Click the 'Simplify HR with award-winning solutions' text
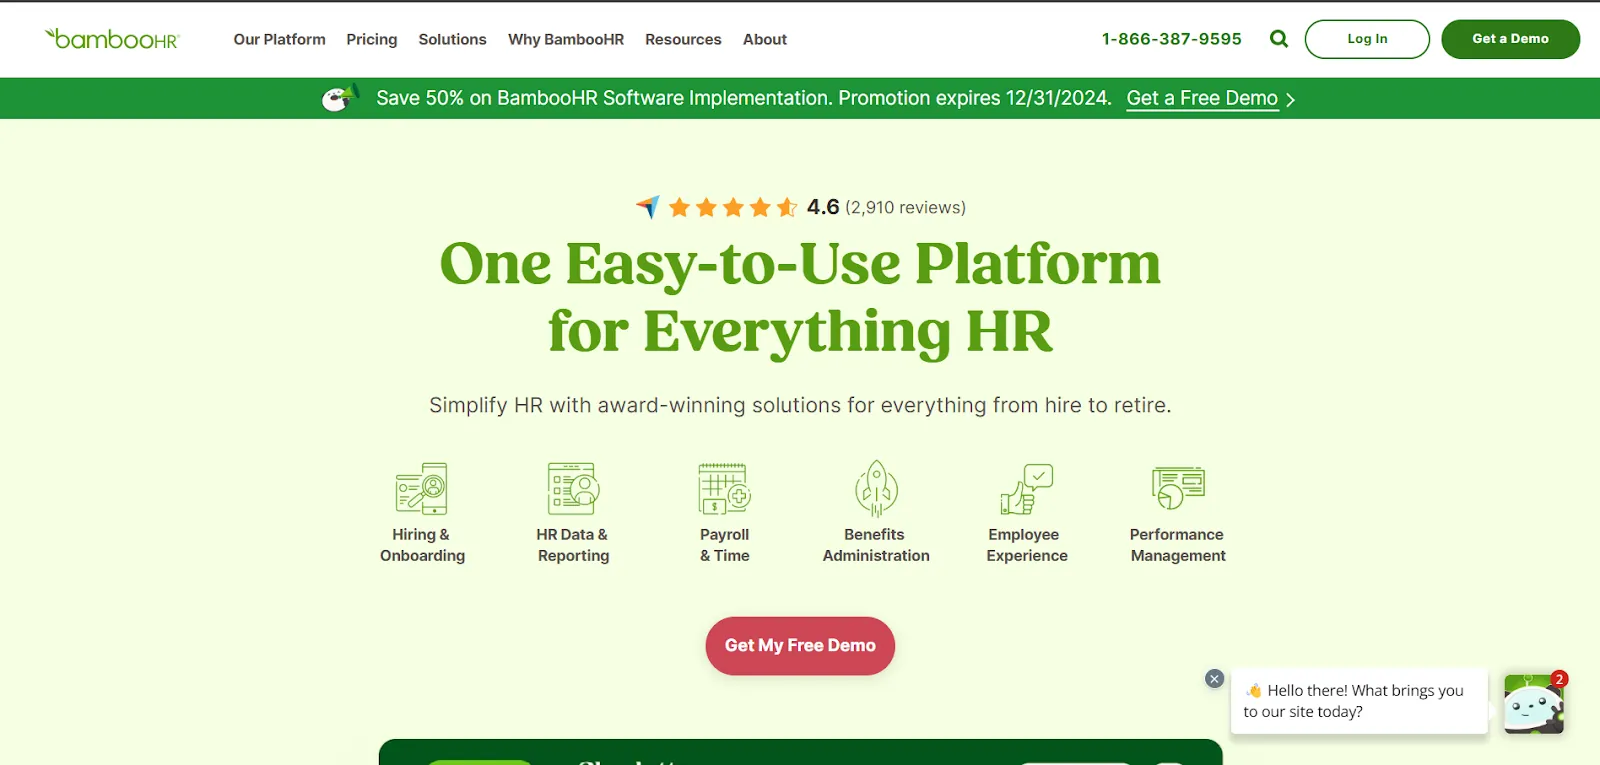The height and width of the screenshot is (765, 1600). coord(800,405)
